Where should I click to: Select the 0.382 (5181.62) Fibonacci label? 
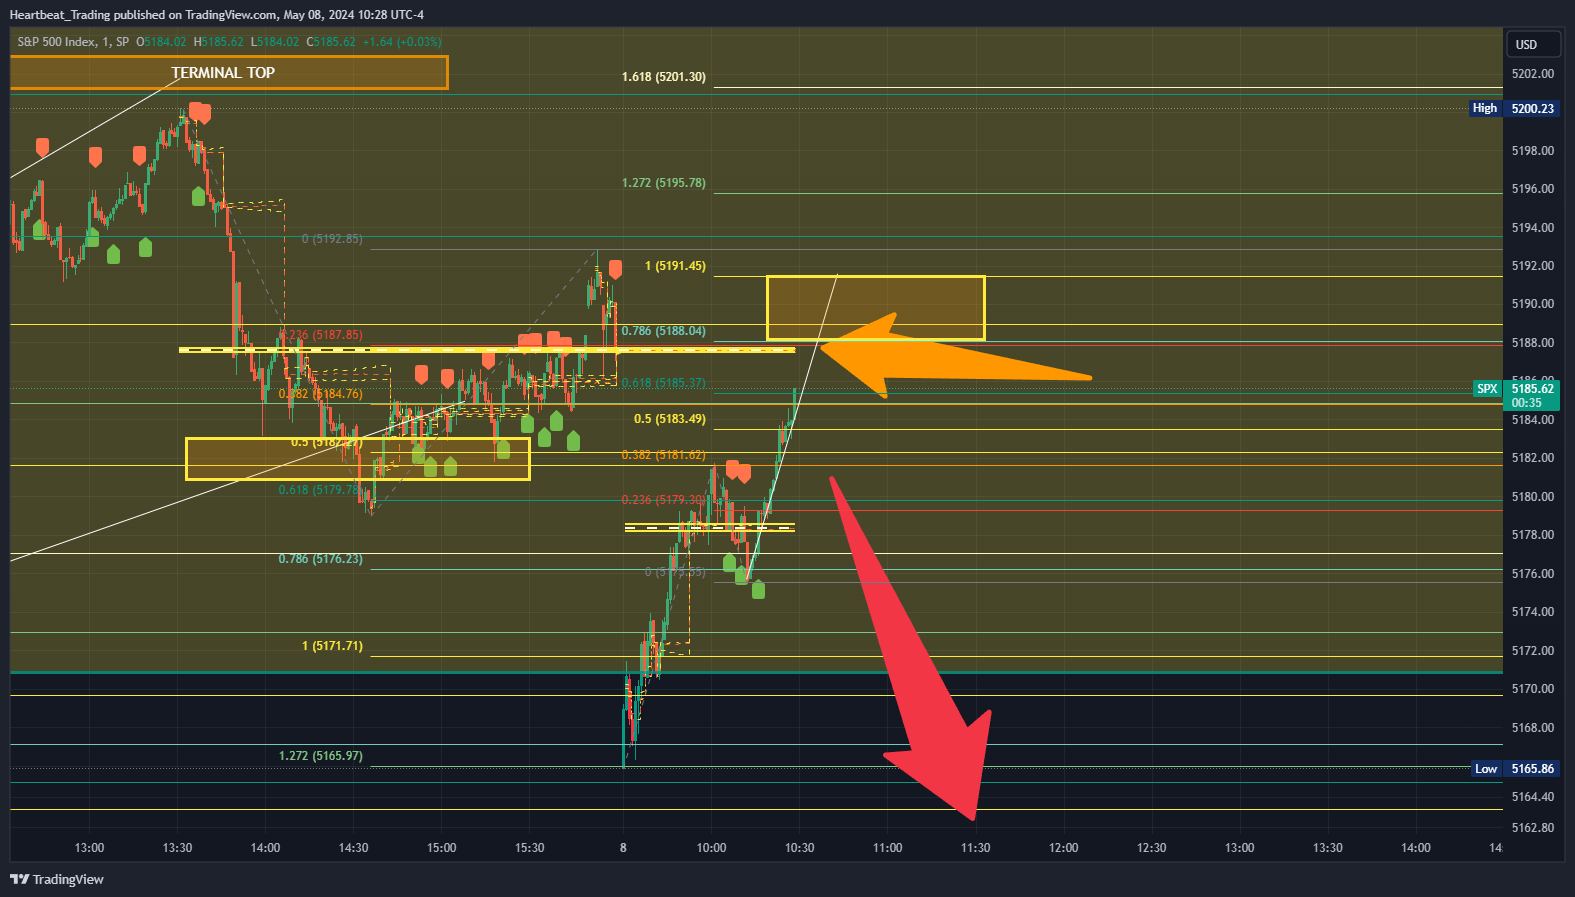click(x=663, y=455)
